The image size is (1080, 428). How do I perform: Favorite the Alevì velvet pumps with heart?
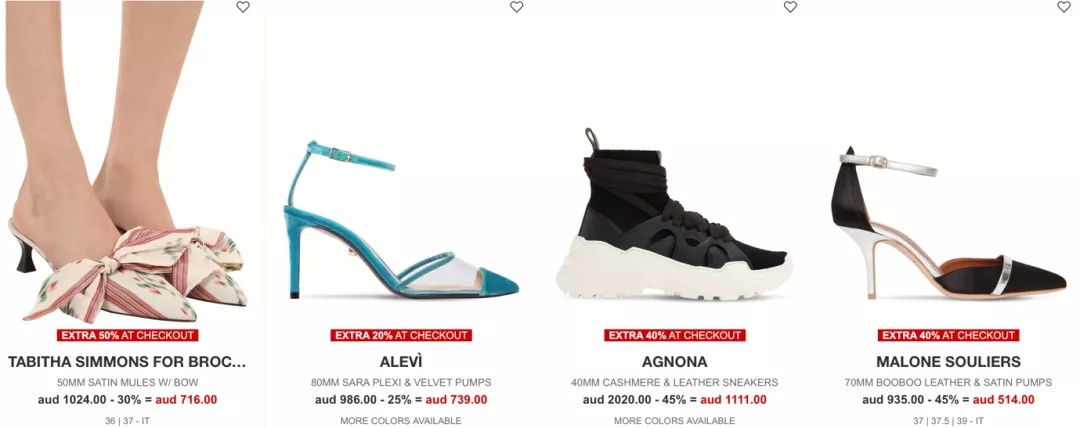517,7
